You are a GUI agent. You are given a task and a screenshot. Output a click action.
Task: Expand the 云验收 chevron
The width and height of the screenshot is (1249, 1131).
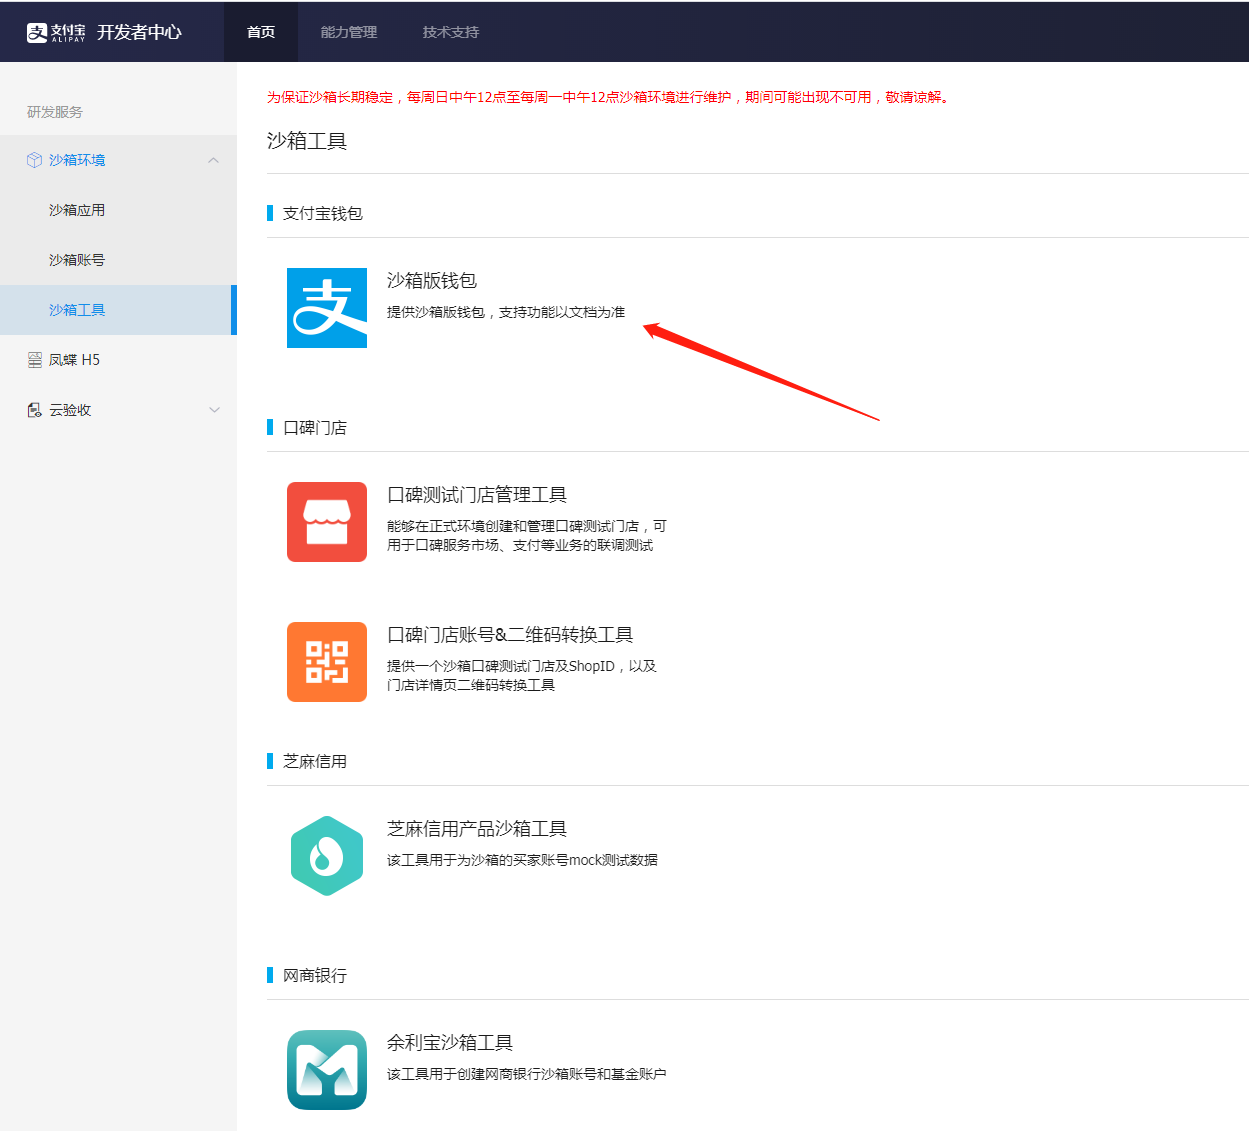pos(214,410)
